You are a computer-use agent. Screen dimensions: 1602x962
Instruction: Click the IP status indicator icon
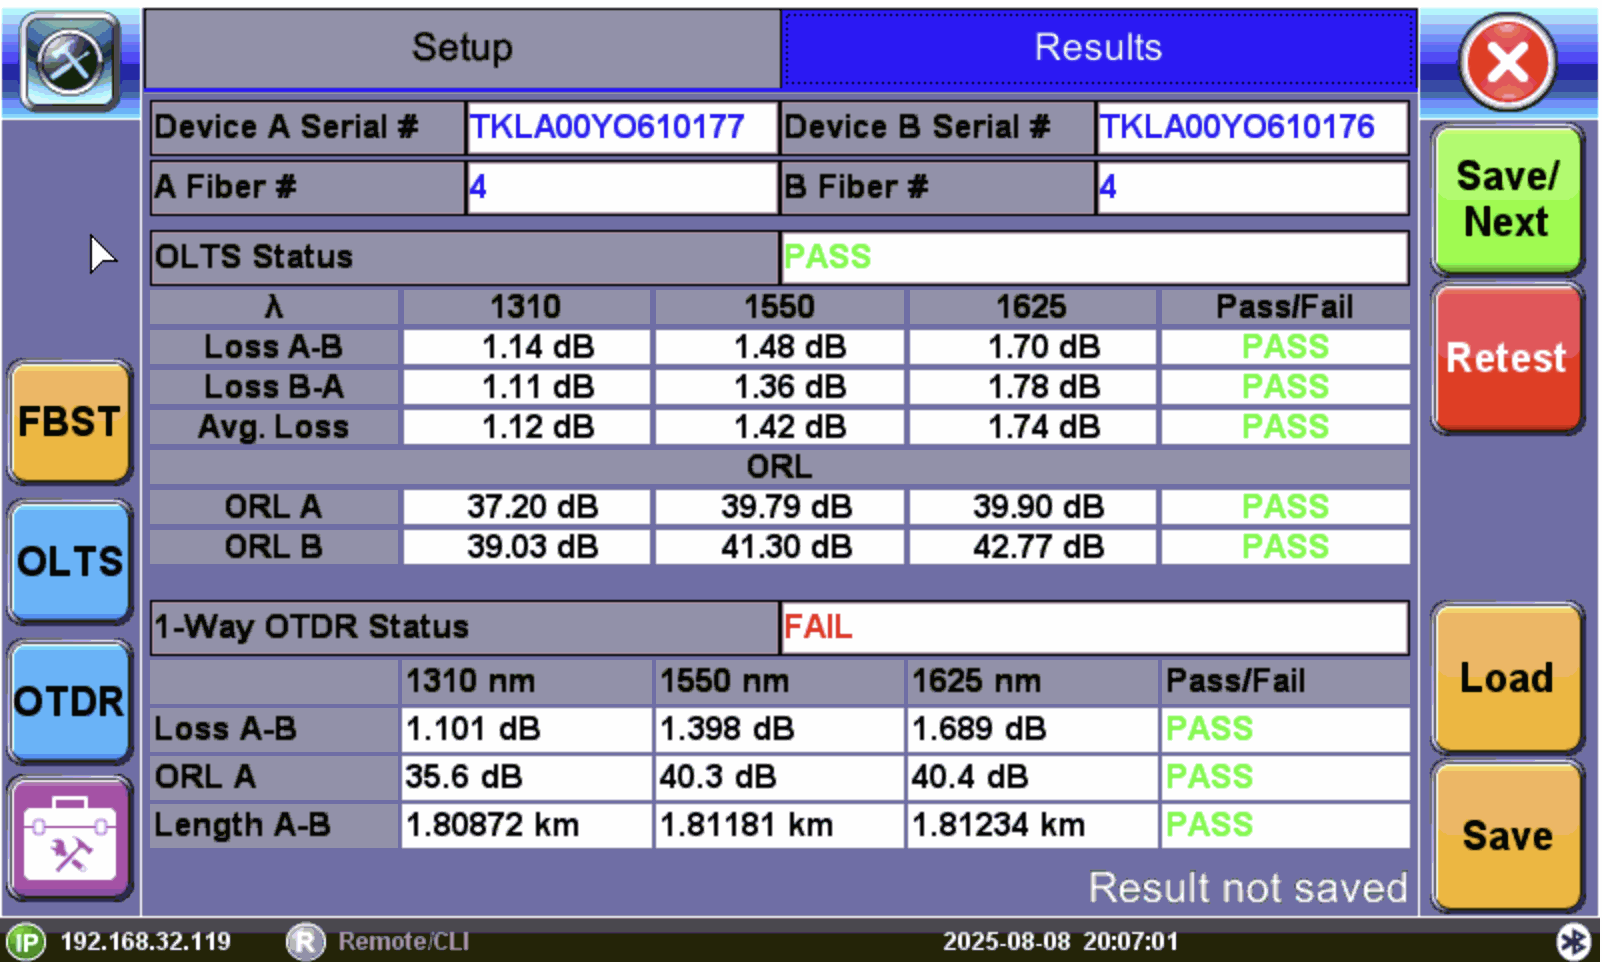[x=27, y=942]
